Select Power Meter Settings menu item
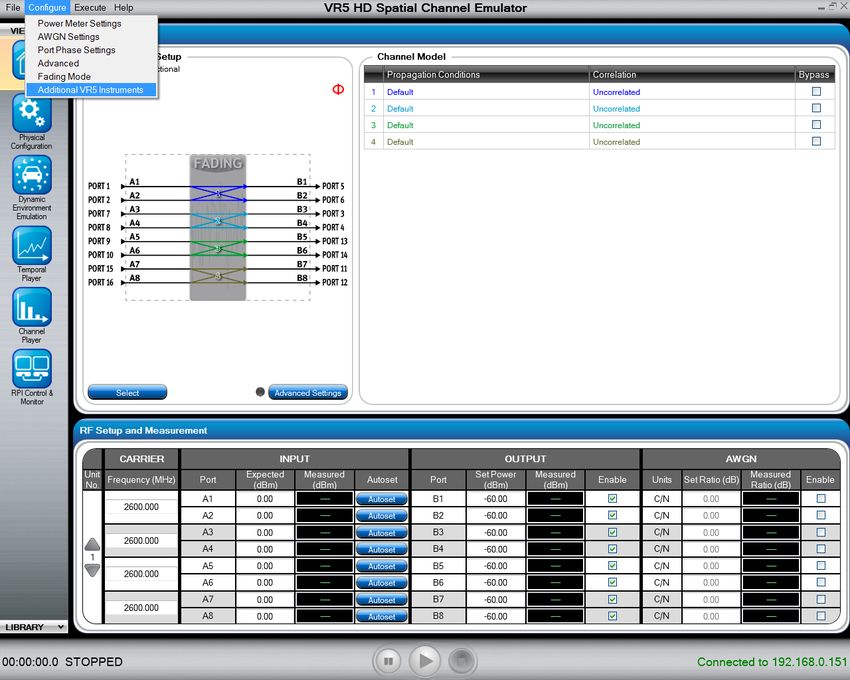This screenshot has height=680, width=850. coord(92,23)
